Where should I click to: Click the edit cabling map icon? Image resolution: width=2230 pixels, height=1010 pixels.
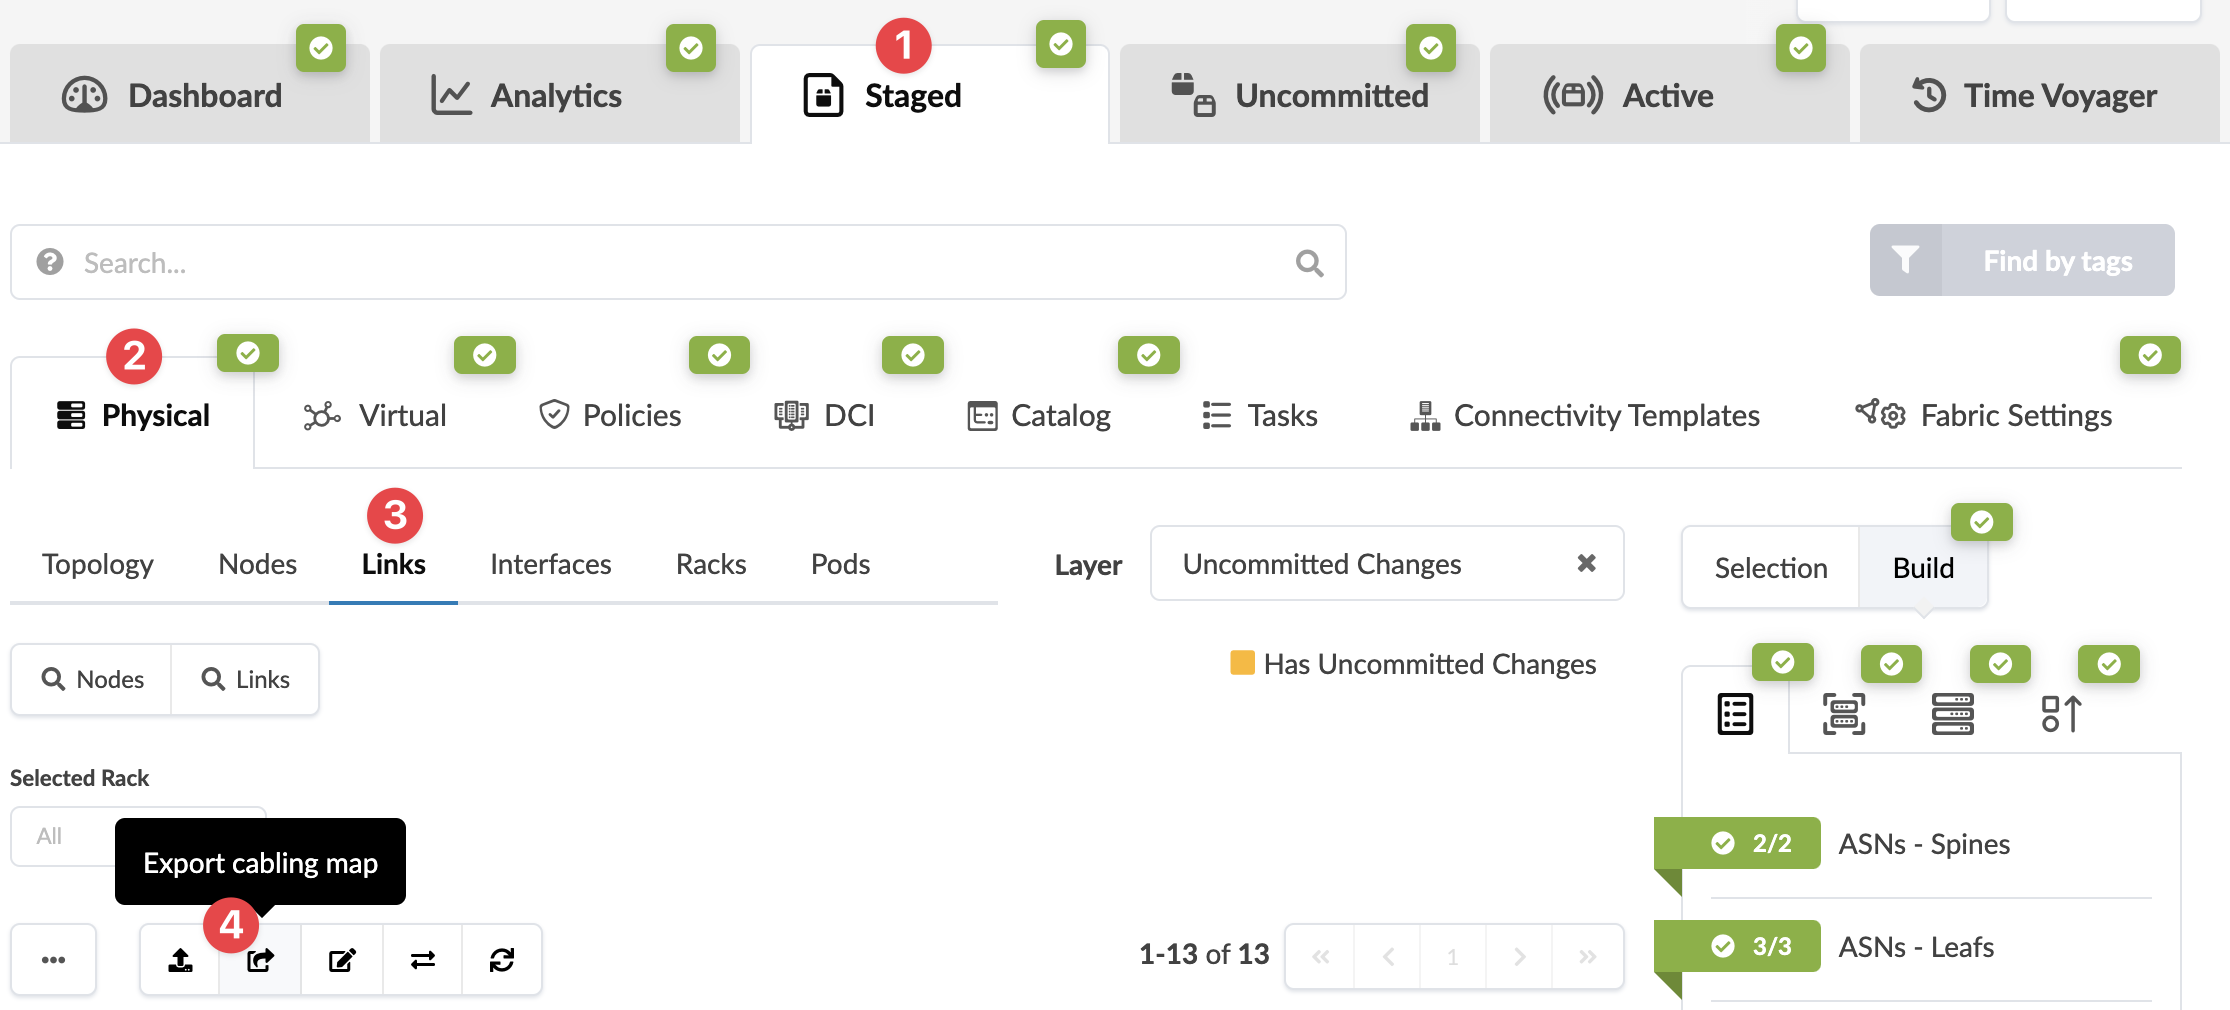[x=342, y=960]
